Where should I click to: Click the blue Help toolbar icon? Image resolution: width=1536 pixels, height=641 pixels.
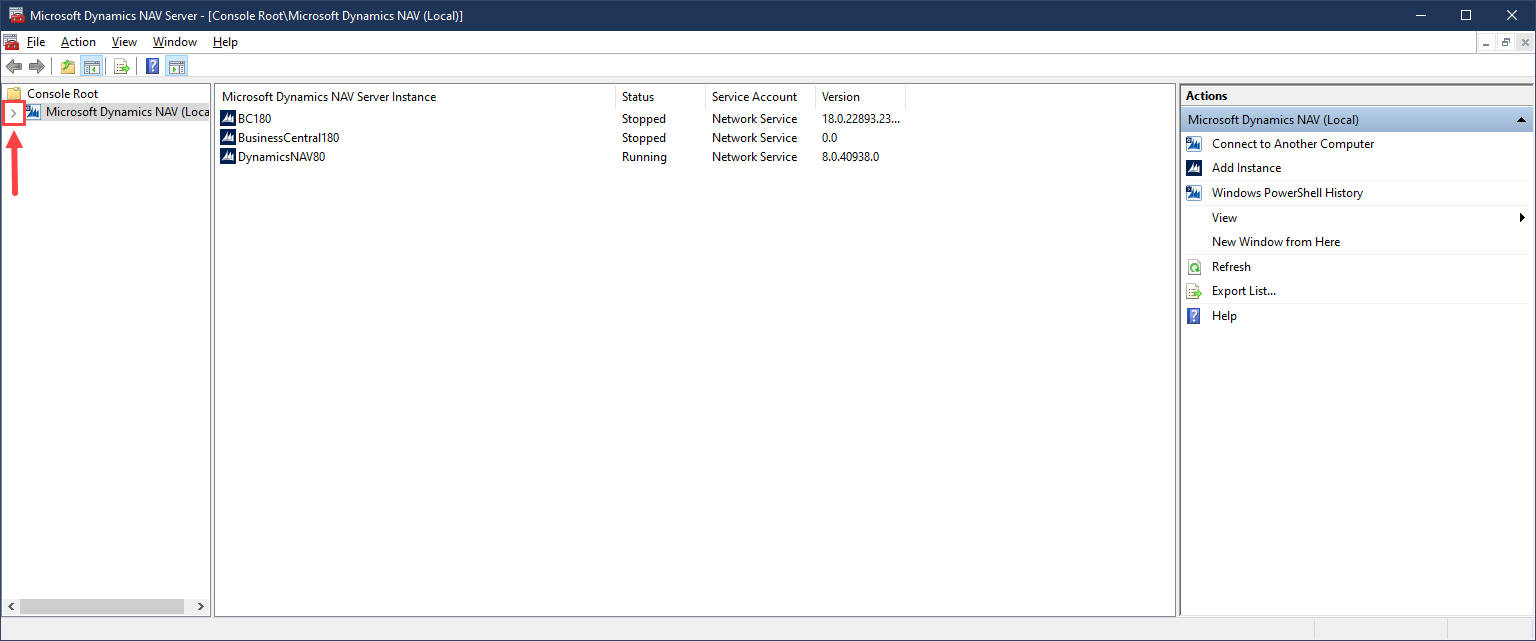click(153, 67)
